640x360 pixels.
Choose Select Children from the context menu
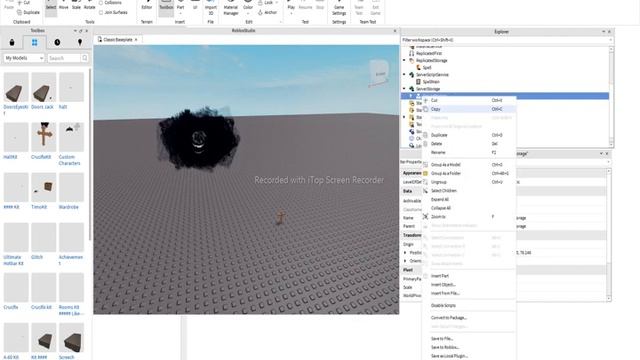[469, 191]
